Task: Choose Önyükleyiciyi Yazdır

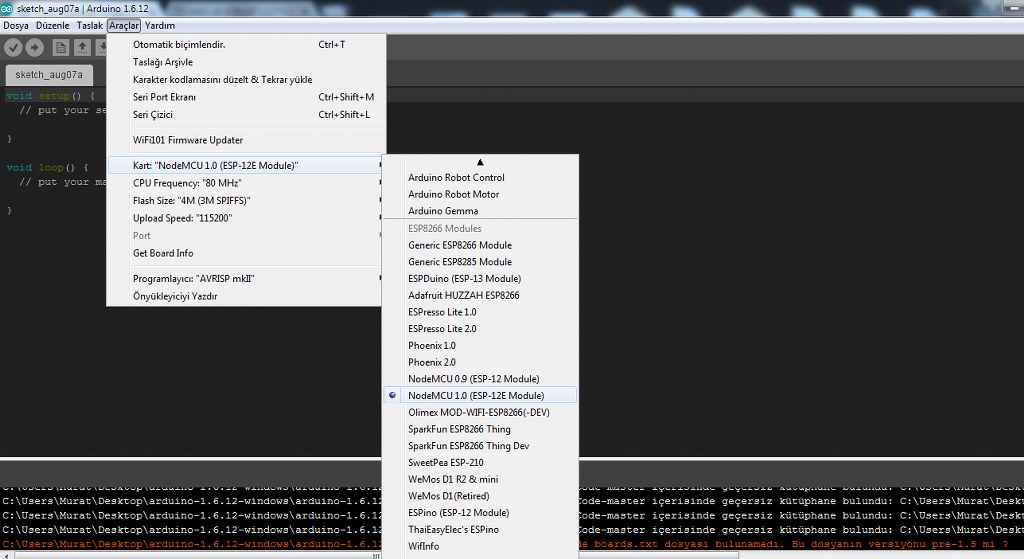Action: coord(246,296)
